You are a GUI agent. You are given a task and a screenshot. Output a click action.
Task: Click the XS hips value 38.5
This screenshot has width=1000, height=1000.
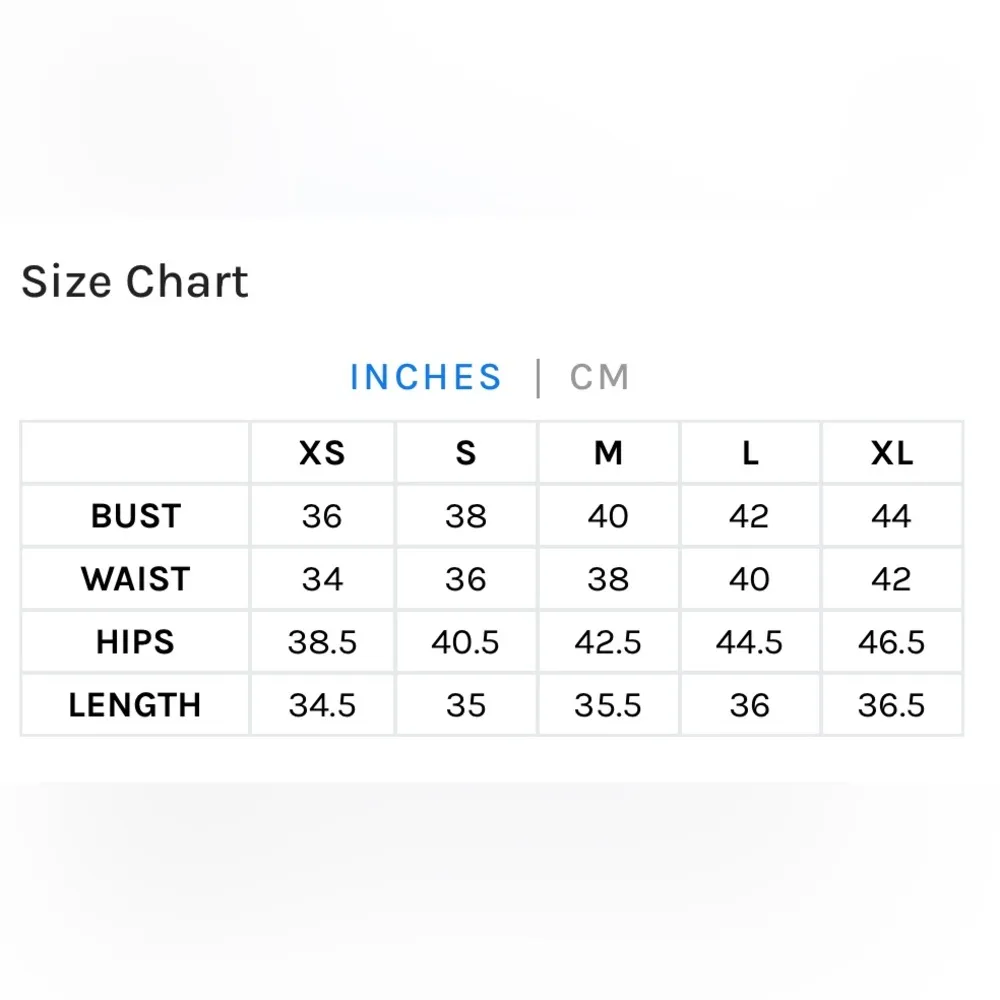[x=322, y=642]
